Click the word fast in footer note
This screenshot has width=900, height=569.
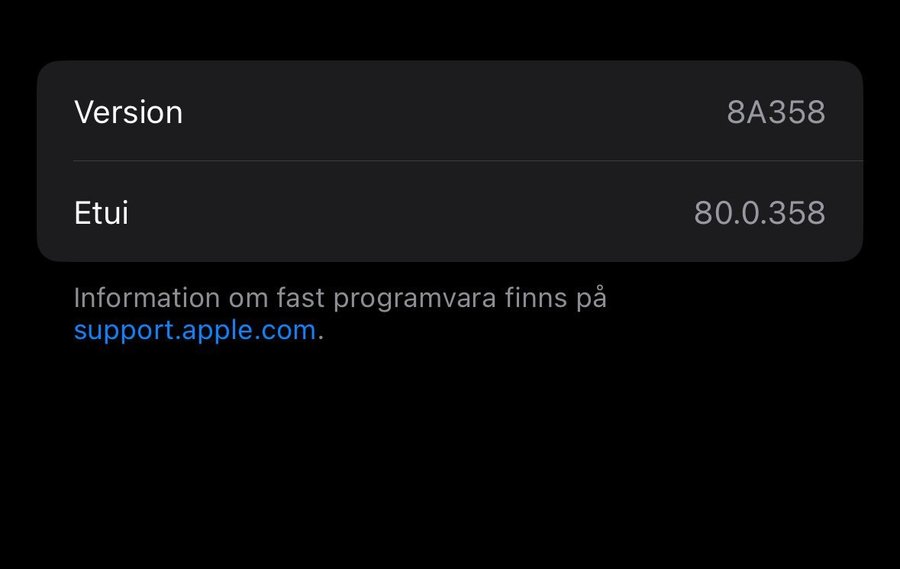click(301, 298)
